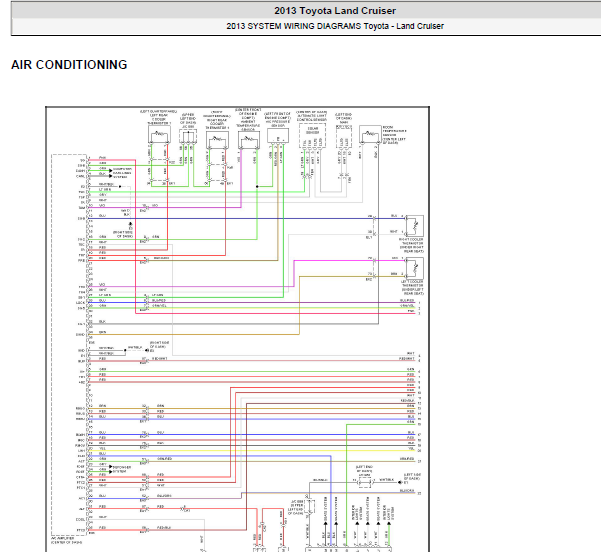Click the Solar Sensor box in the diagram
601x552 pixels.
pos(312,135)
